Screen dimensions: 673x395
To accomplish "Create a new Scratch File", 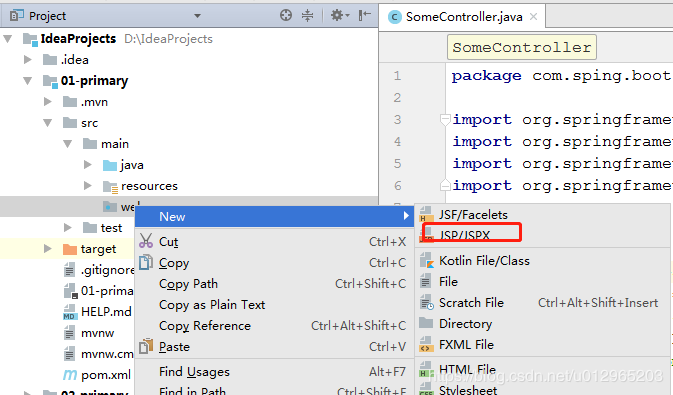I will tap(471, 303).
